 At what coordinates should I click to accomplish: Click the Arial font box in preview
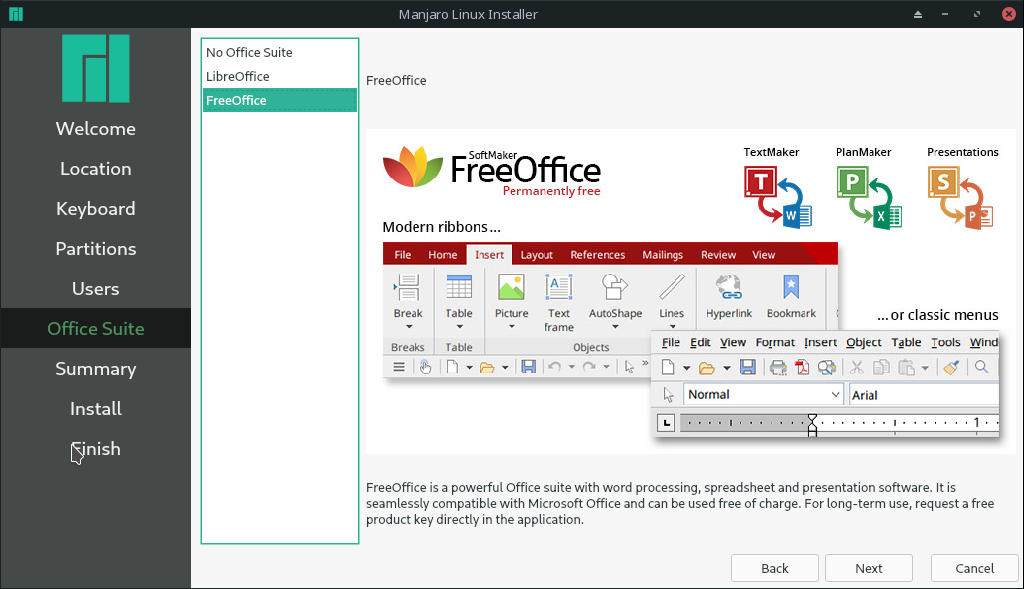(923, 394)
